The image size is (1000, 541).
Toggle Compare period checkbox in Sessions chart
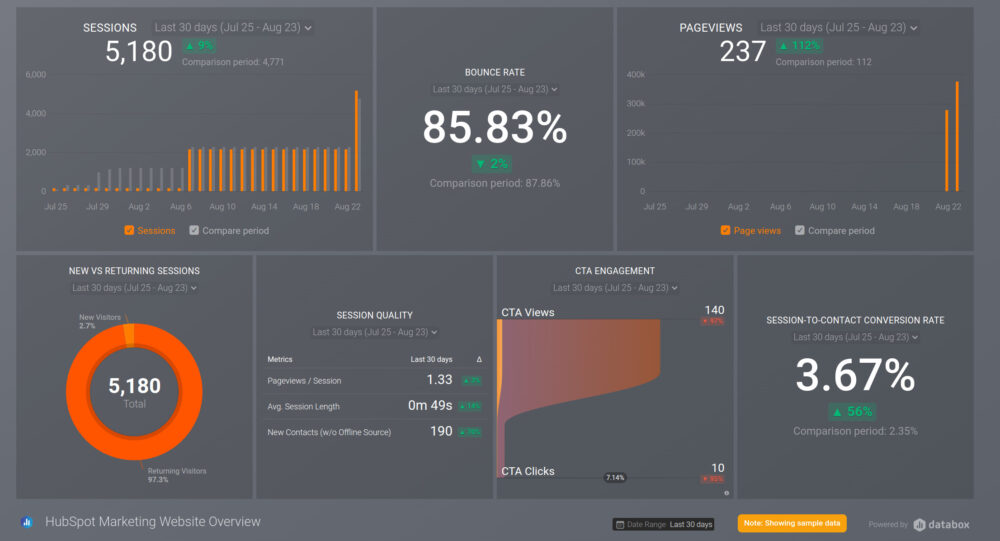point(194,231)
